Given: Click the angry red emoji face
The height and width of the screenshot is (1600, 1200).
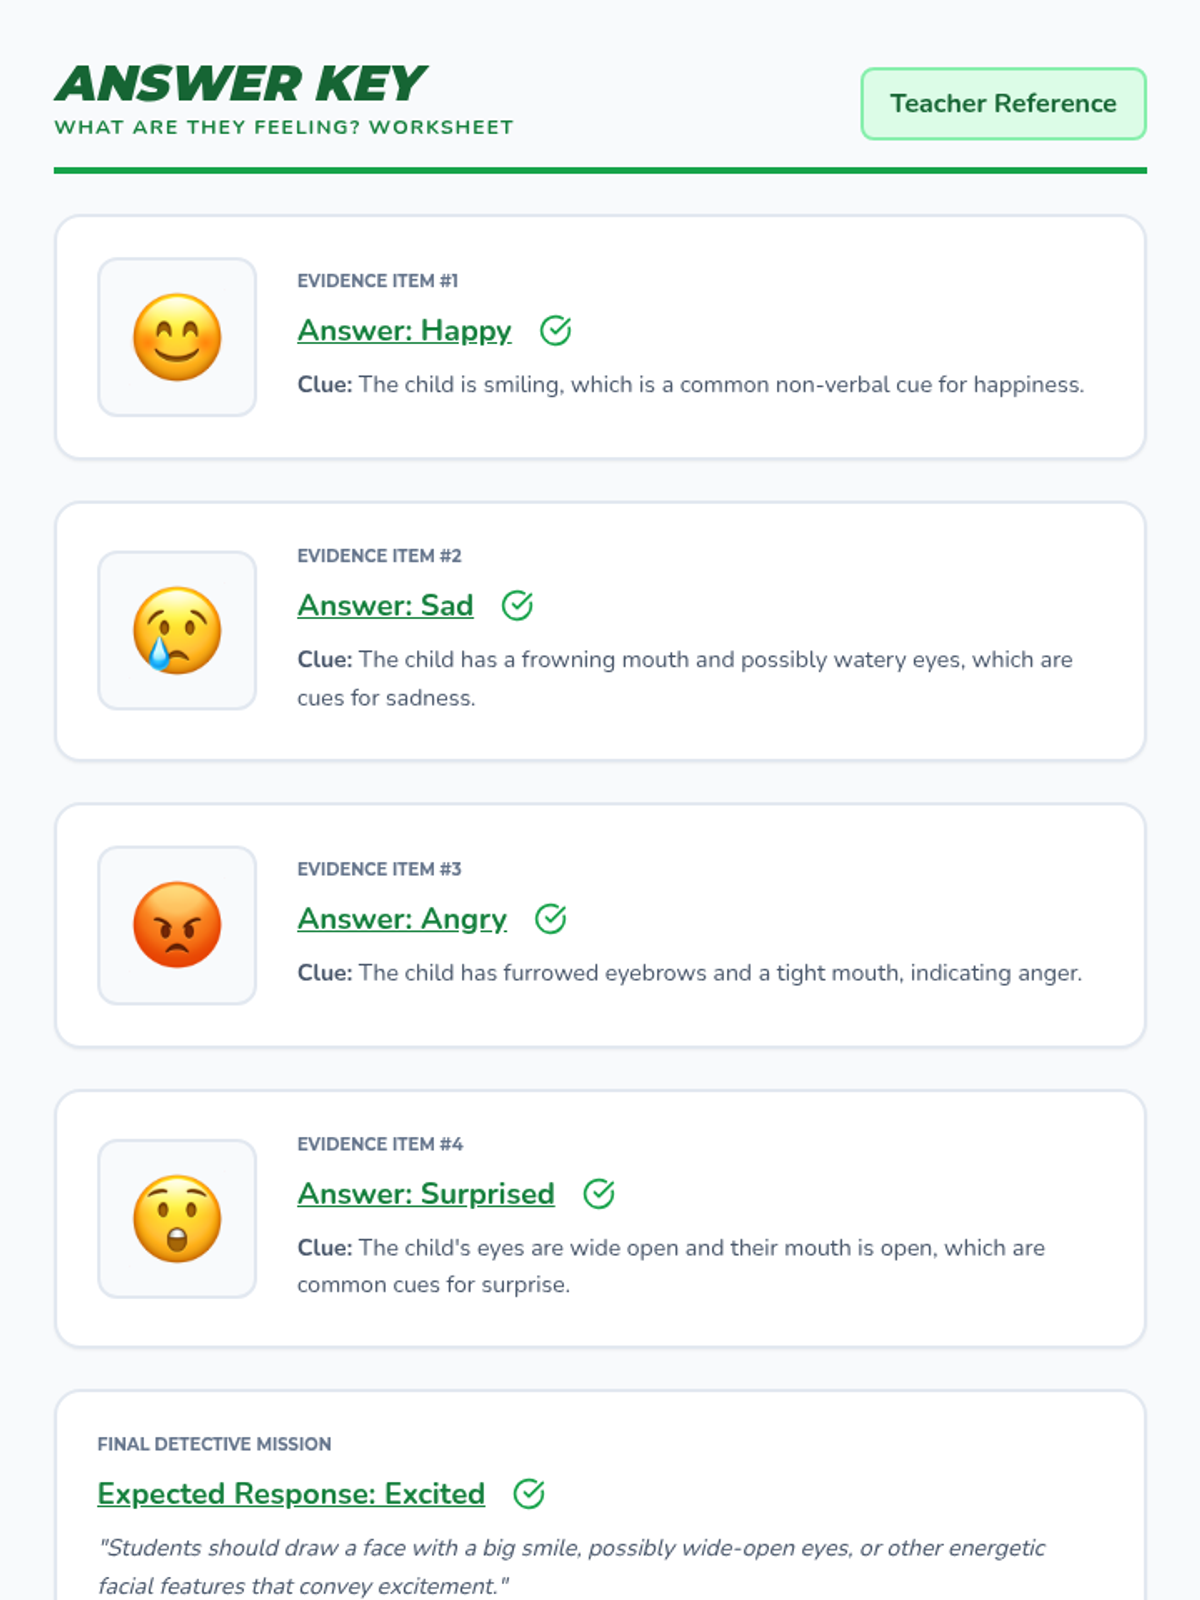Looking at the screenshot, I should 177,925.
